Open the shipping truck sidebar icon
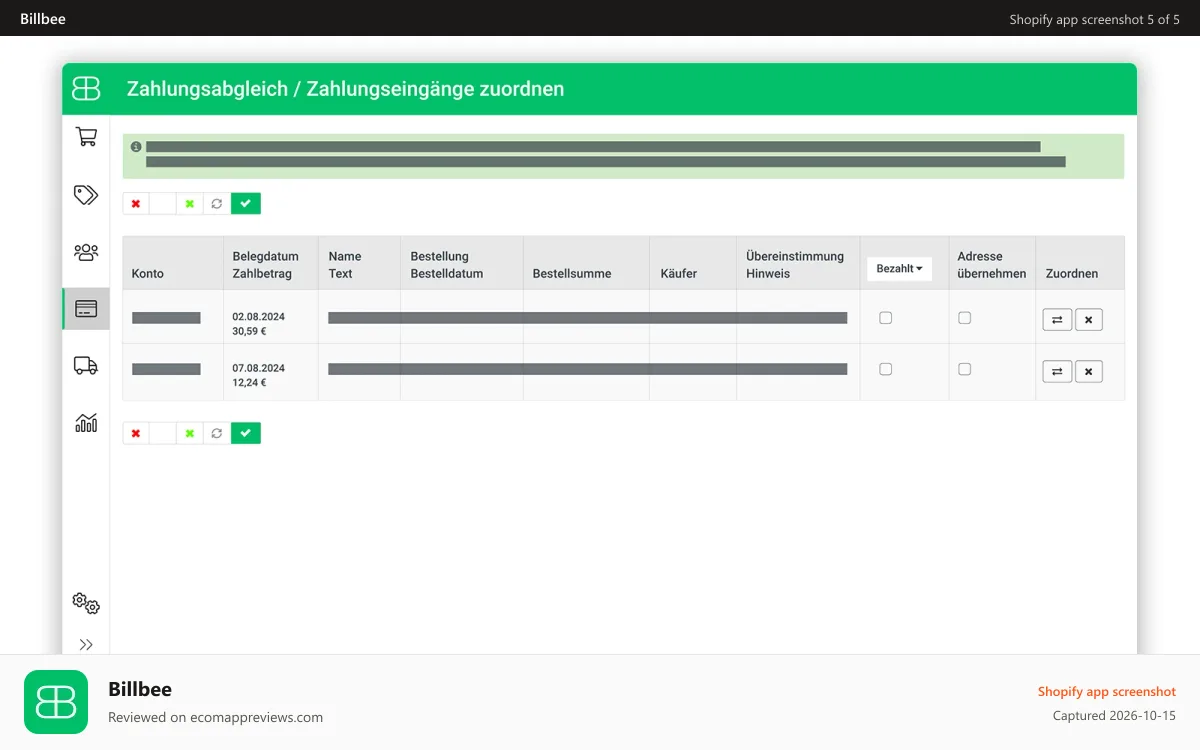Image resolution: width=1200 pixels, height=750 pixels. [86, 366]
